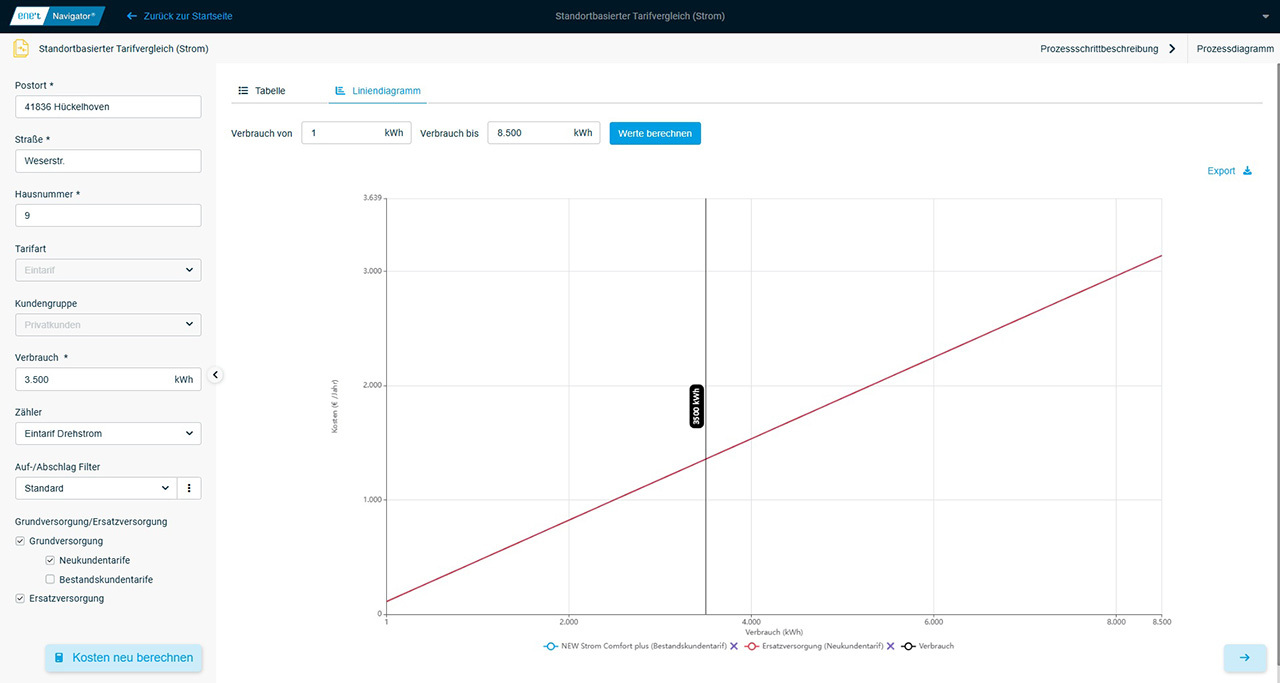Remove NEW Strom Comfort plus from the legend
This screenshot has width=1280, height=683.
(734, 646)
